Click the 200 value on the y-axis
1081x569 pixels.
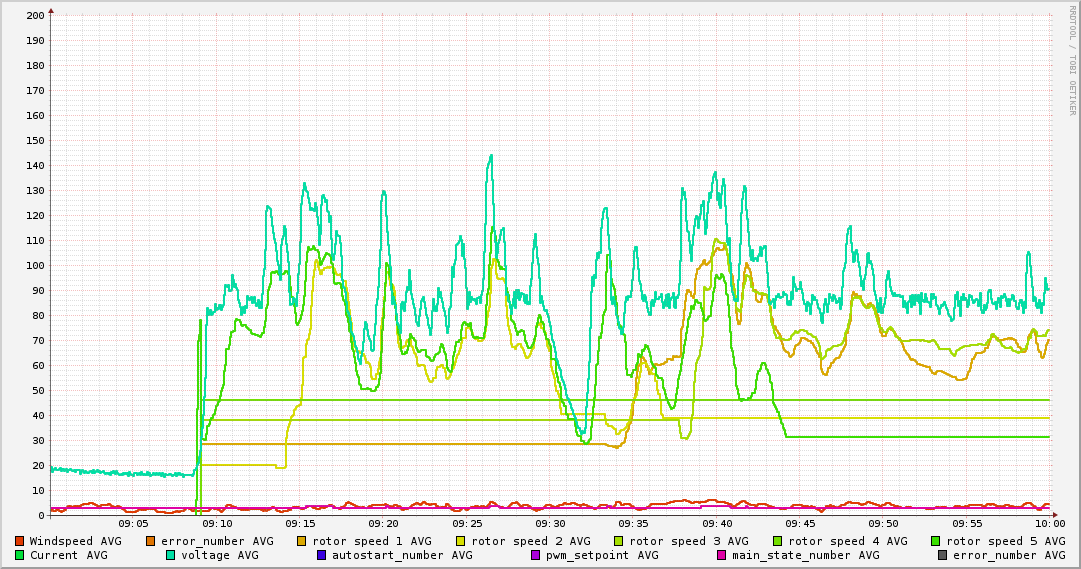[x=35, y=15]
